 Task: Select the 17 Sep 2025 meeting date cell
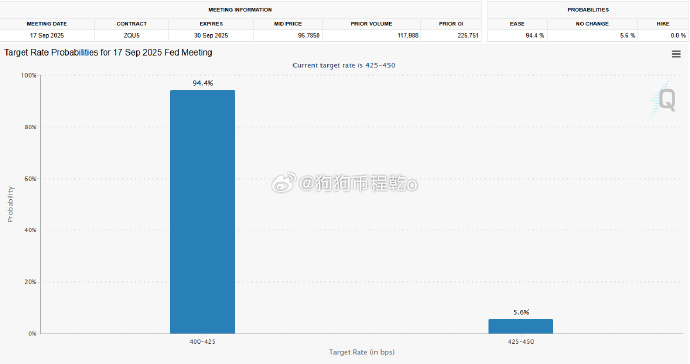pyautogui.click(x=47, y=36)
